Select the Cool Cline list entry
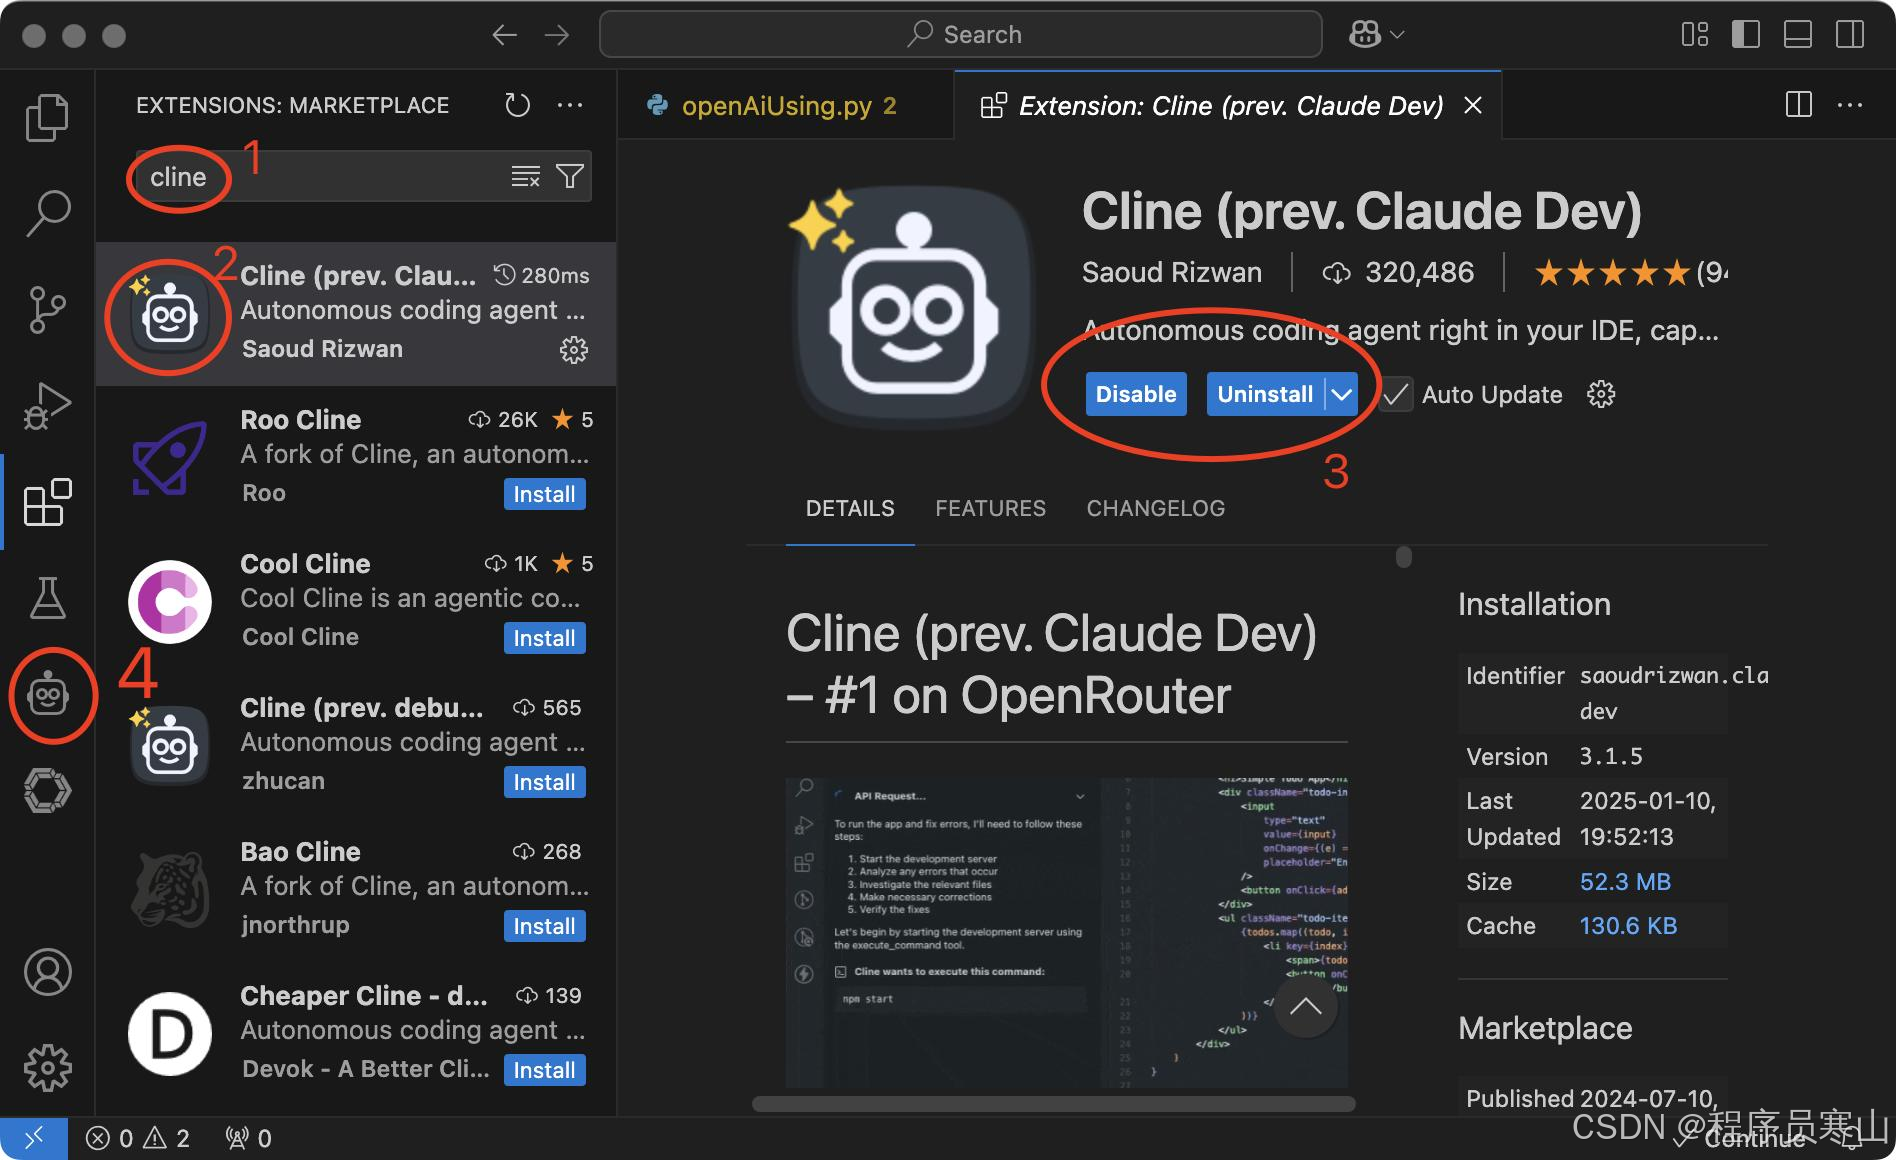The image size is (1896, 1160). (x=356, y=601)
